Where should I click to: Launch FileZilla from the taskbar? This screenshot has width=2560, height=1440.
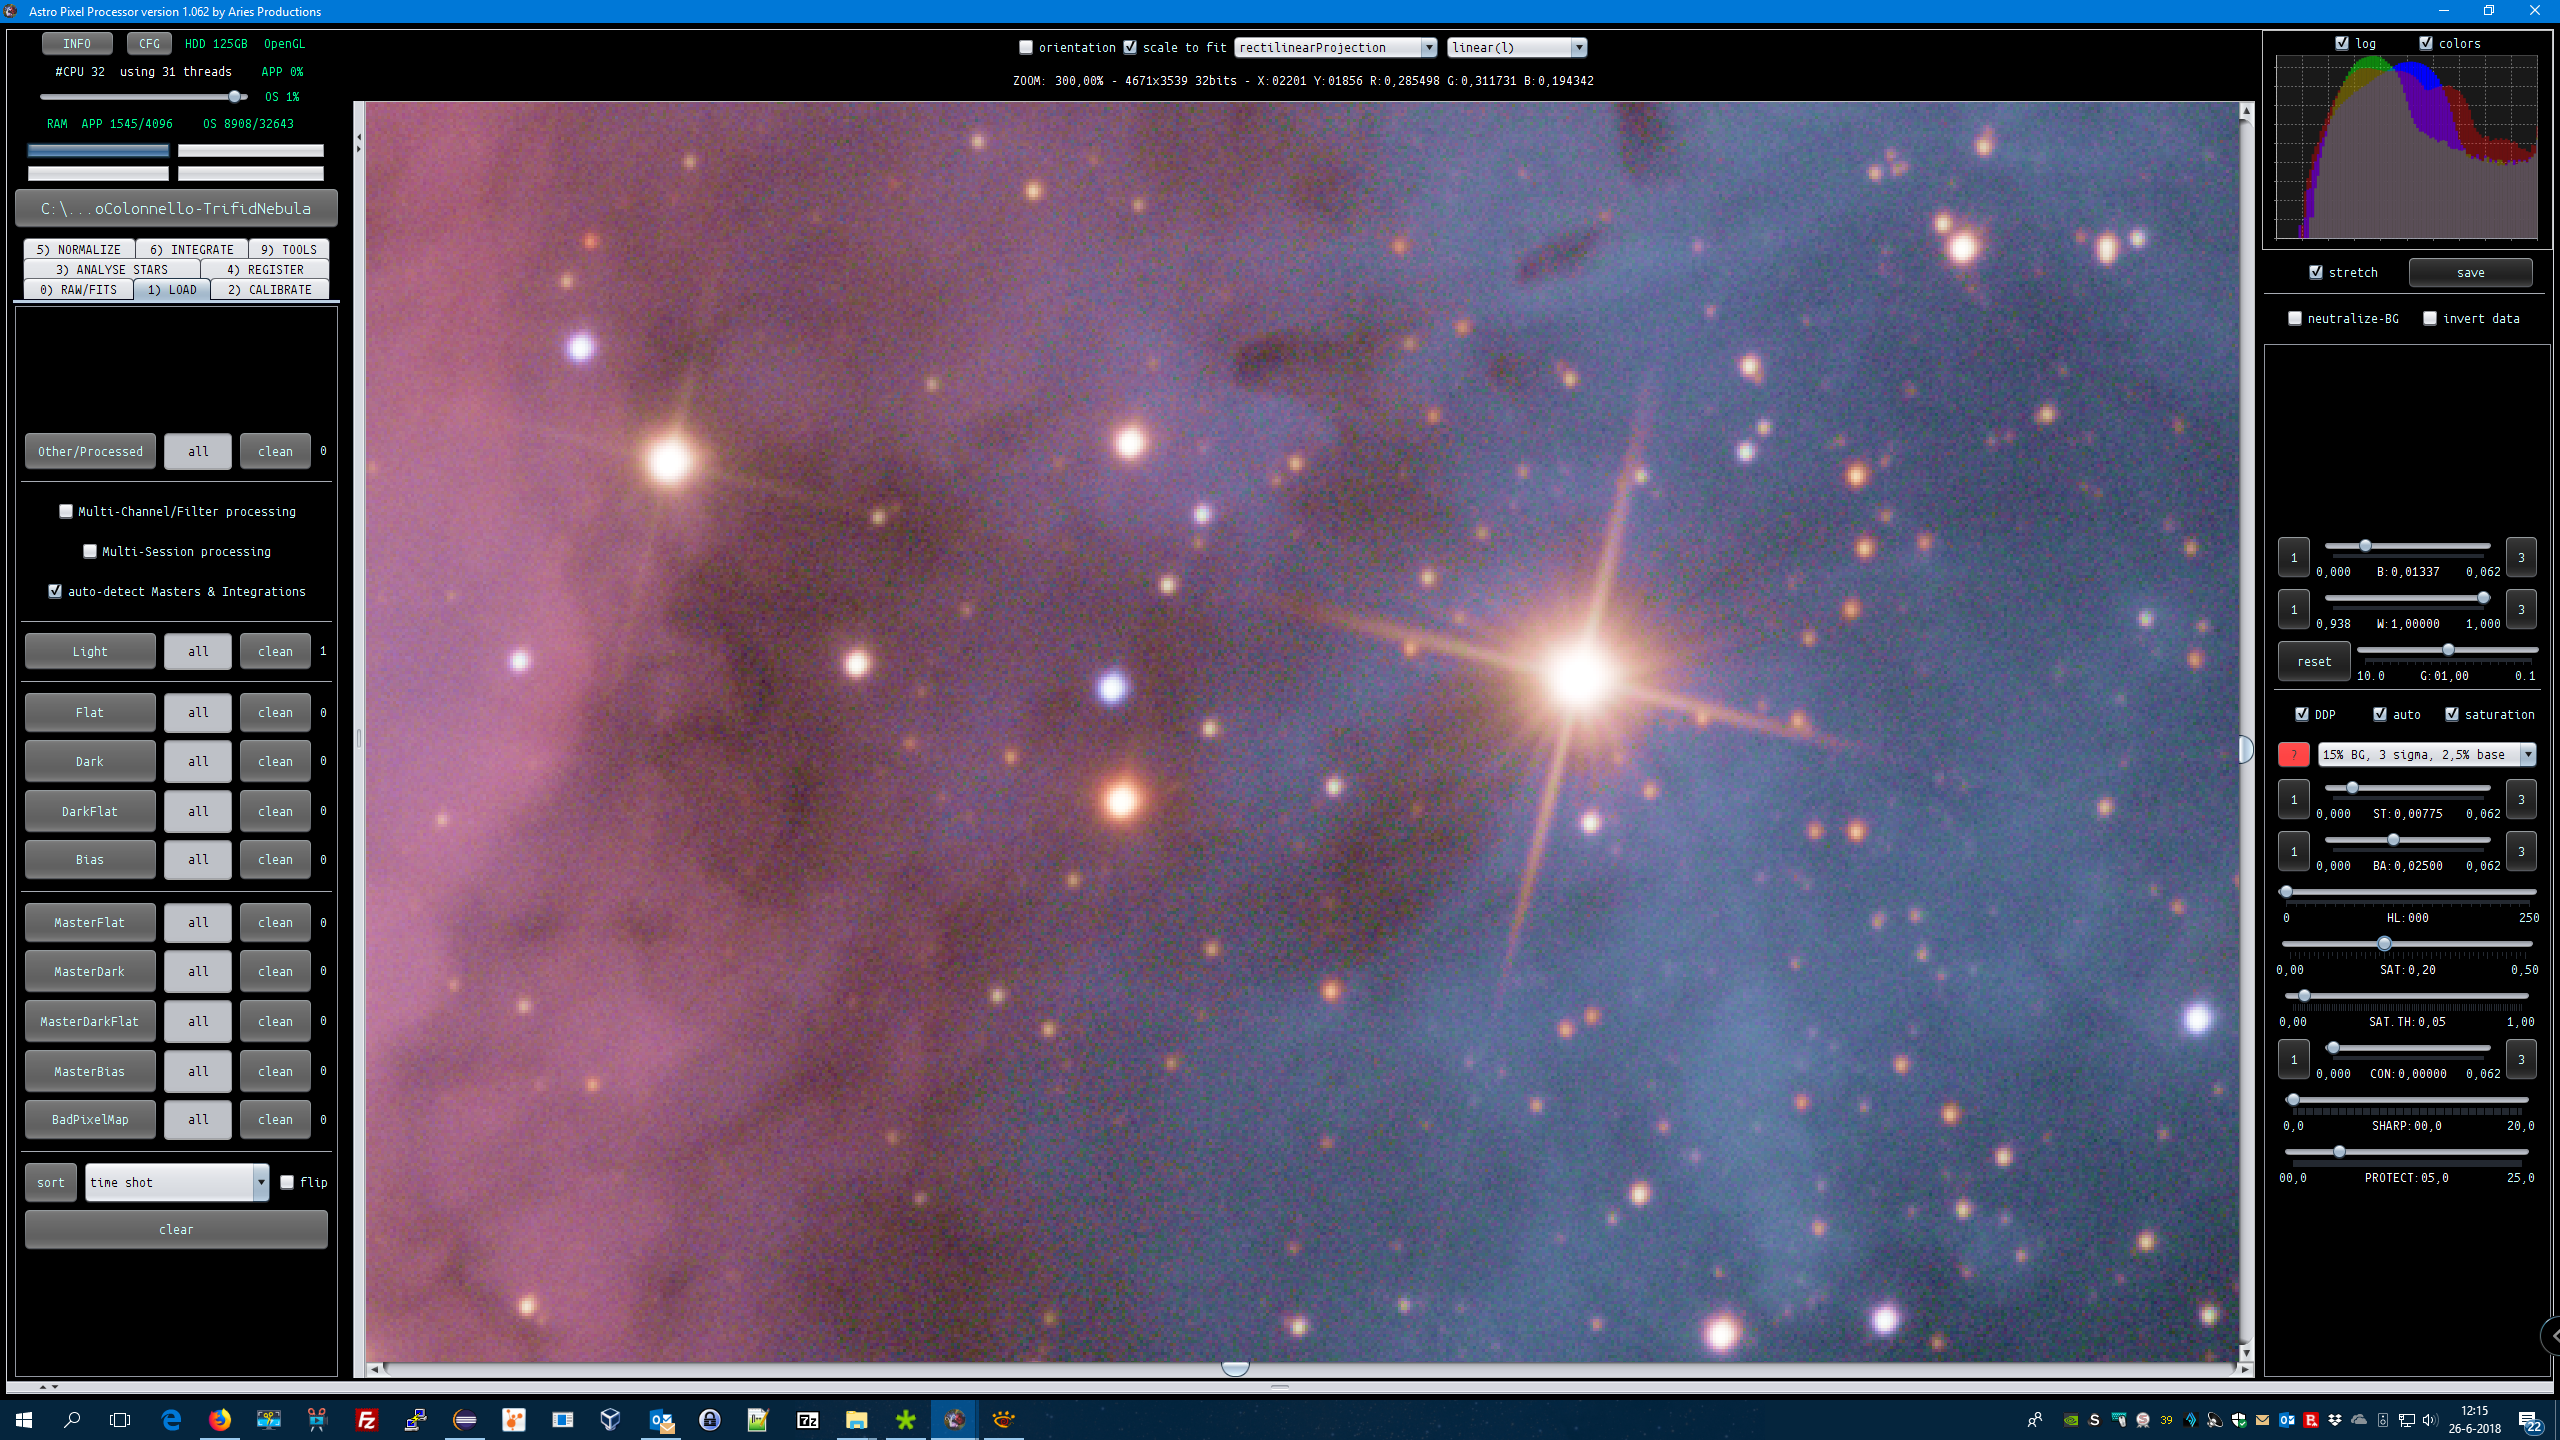coord(367,1419)
